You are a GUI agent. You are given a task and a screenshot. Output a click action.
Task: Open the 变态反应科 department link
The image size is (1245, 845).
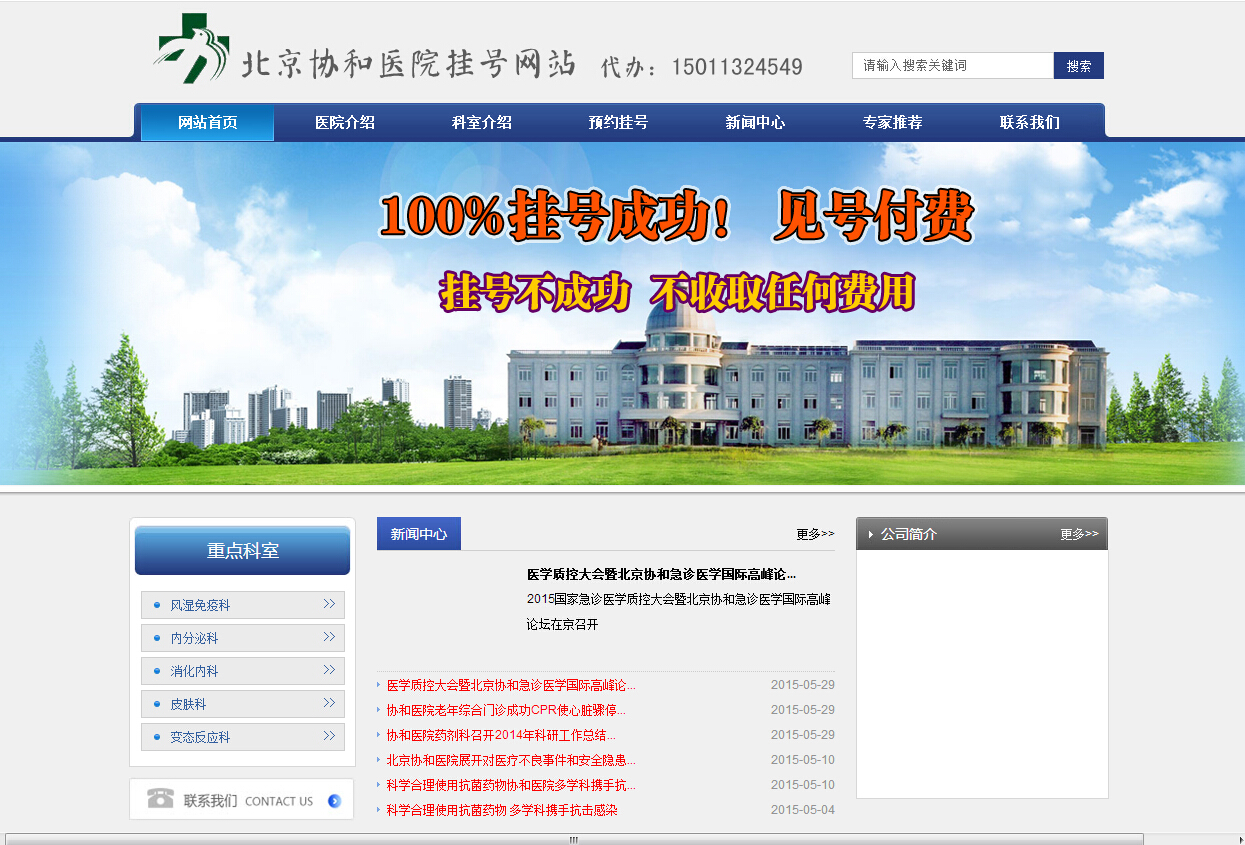coord(200,737)
